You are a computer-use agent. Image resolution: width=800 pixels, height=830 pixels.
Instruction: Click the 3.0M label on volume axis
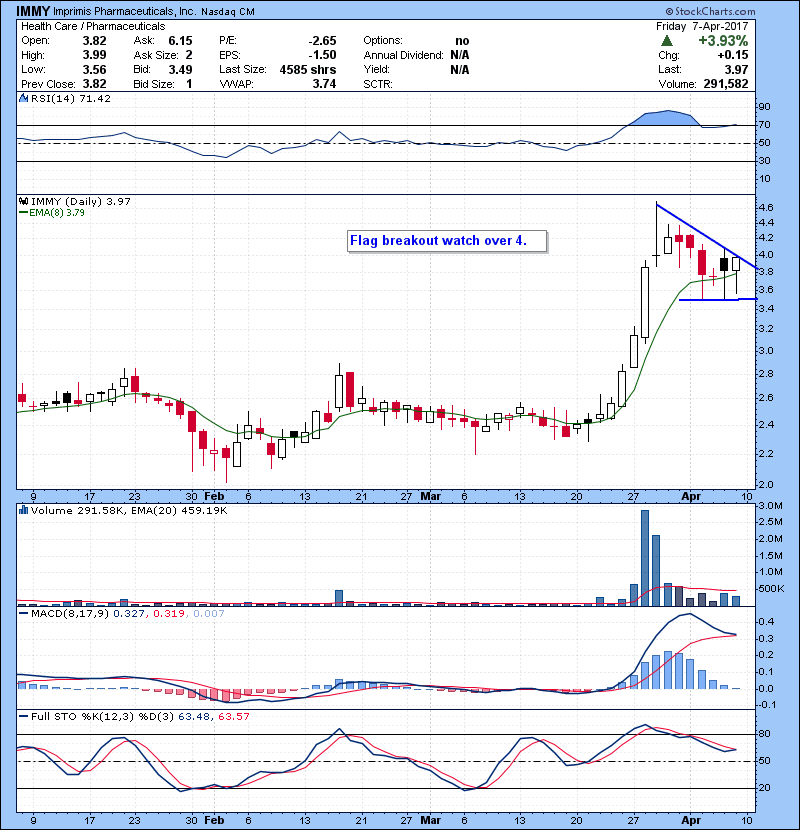coord(770,506)
